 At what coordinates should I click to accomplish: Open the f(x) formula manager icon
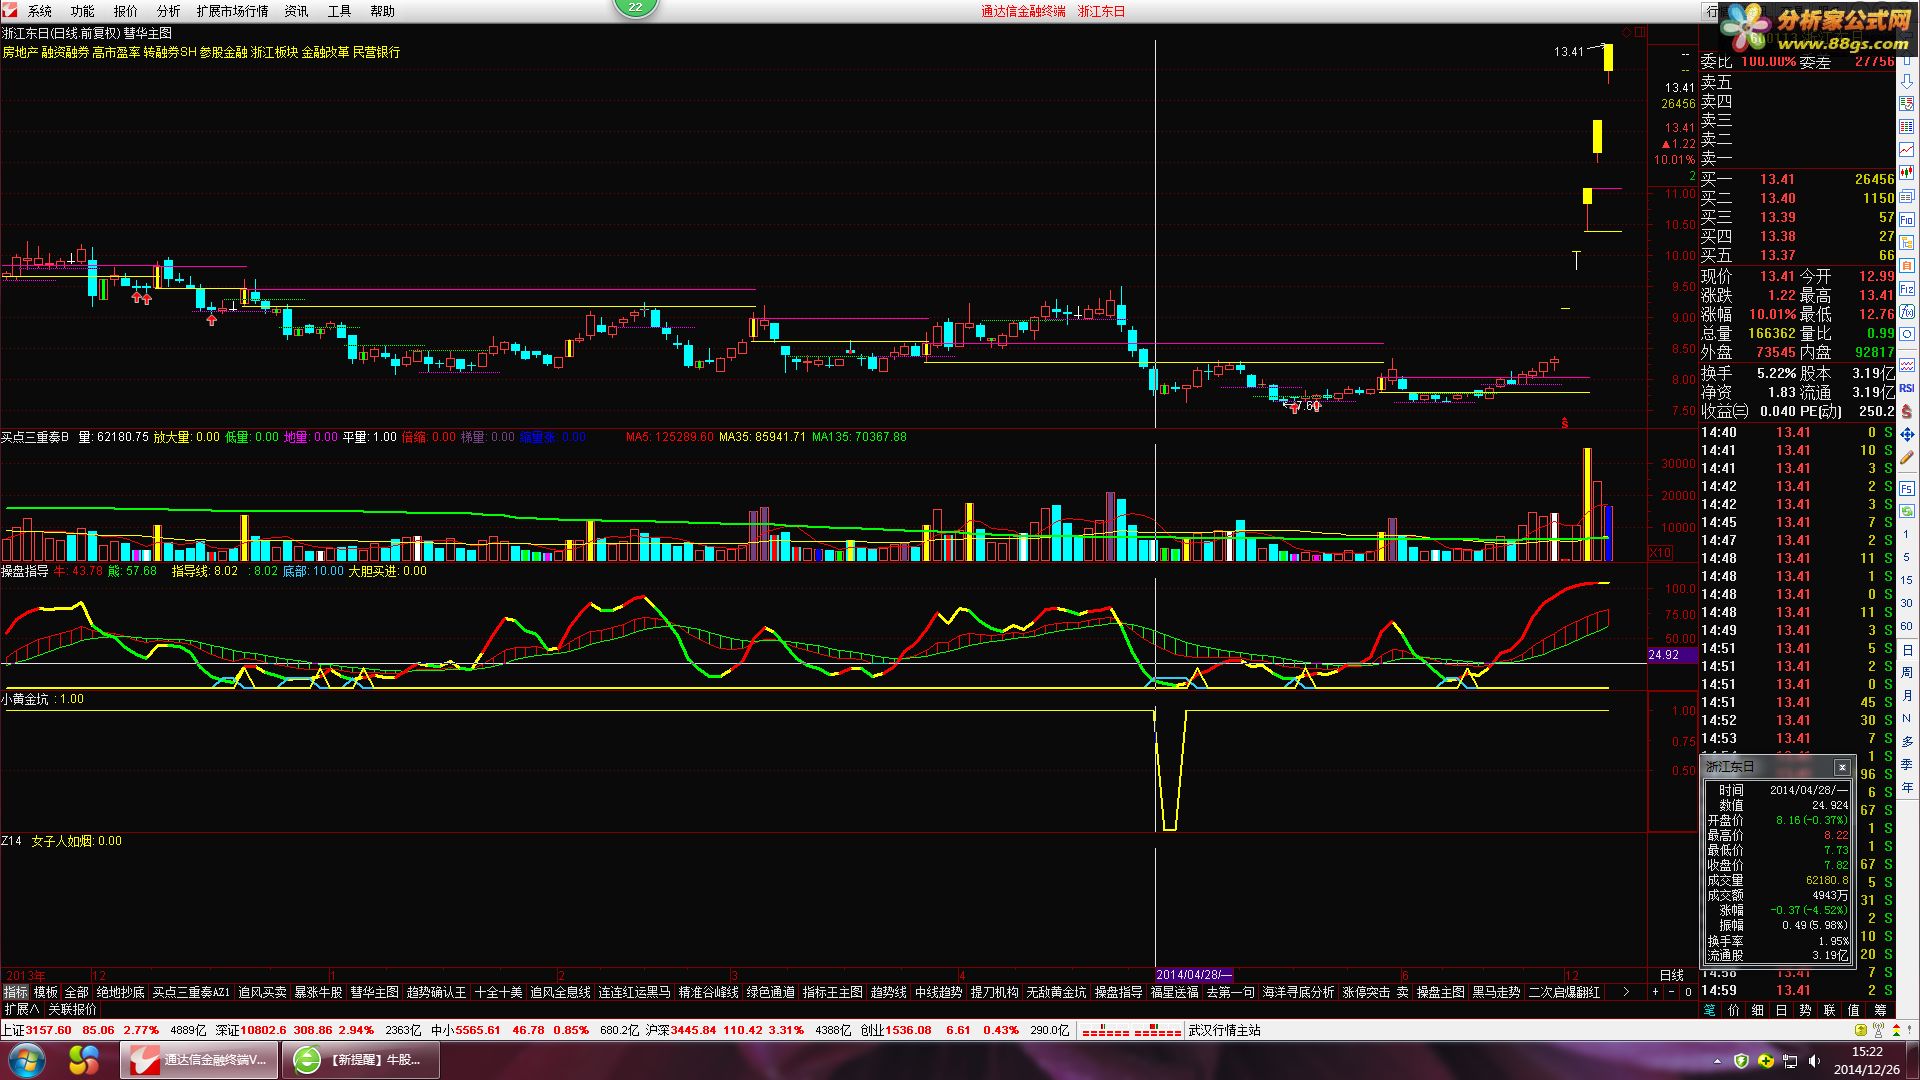click(1907, 312)
